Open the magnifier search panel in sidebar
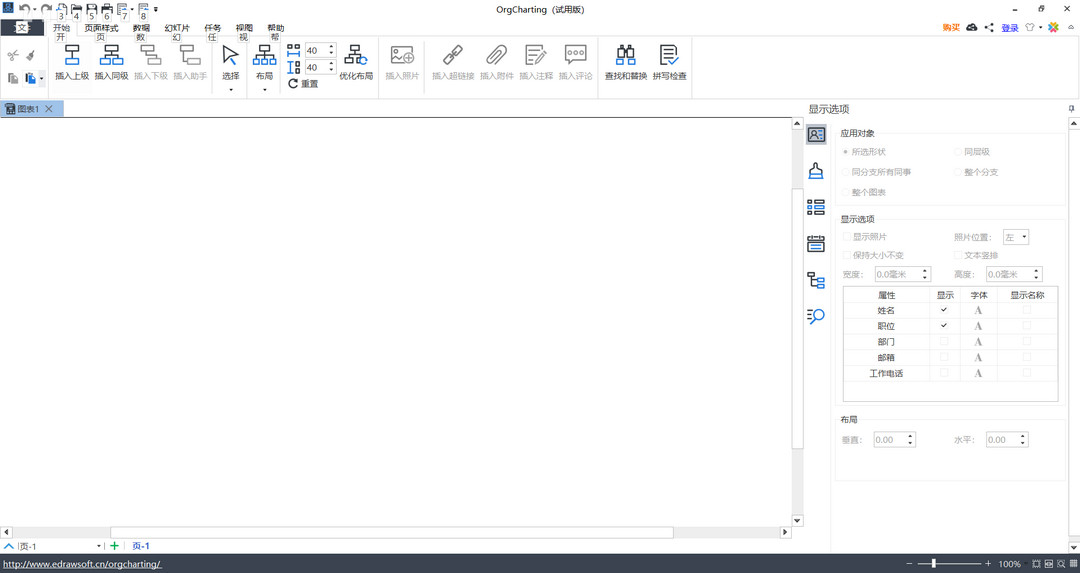The height and width of the screenshot is (573, 1080). point(816,317)
